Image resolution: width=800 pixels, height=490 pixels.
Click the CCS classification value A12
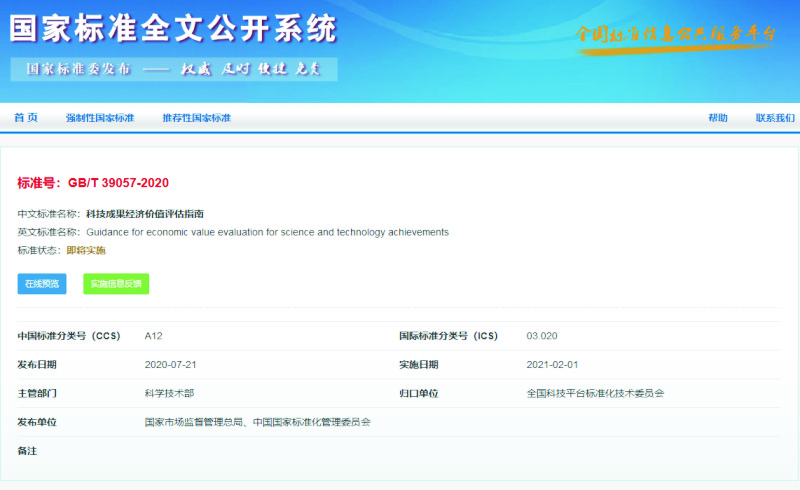coord(153,336)
